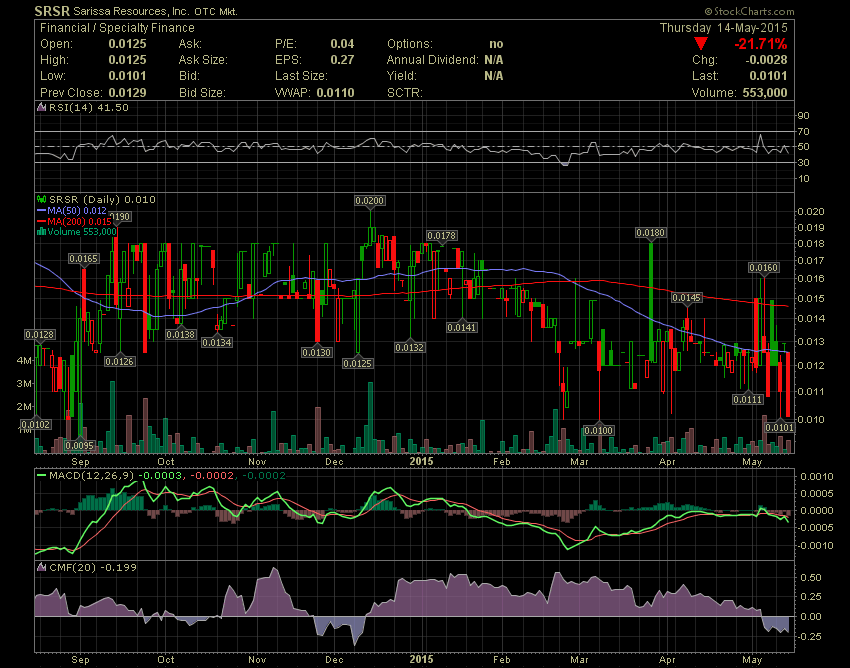Click the SCTR: label
Viewport: 850px width, 668px height.
pos(404,93)
